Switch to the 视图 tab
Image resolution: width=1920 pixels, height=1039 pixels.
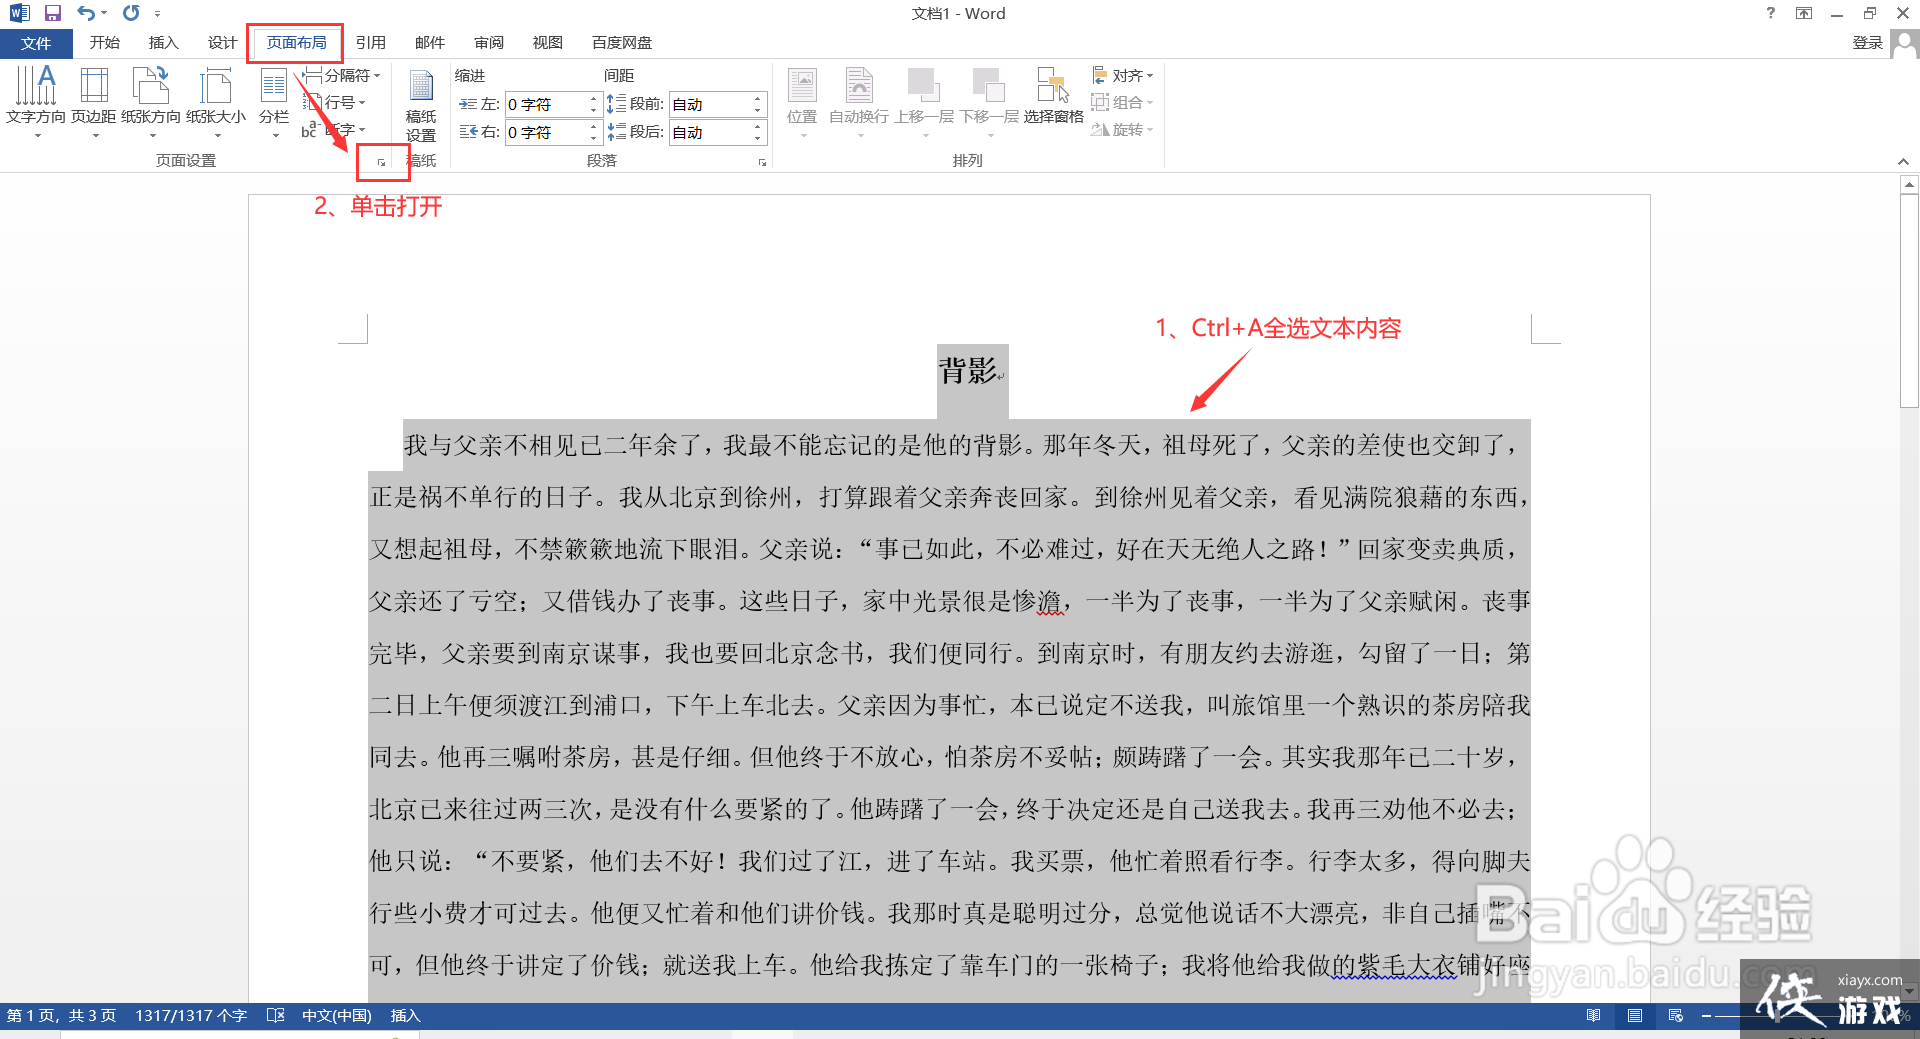pyautogui.click(x=548, y=43)
